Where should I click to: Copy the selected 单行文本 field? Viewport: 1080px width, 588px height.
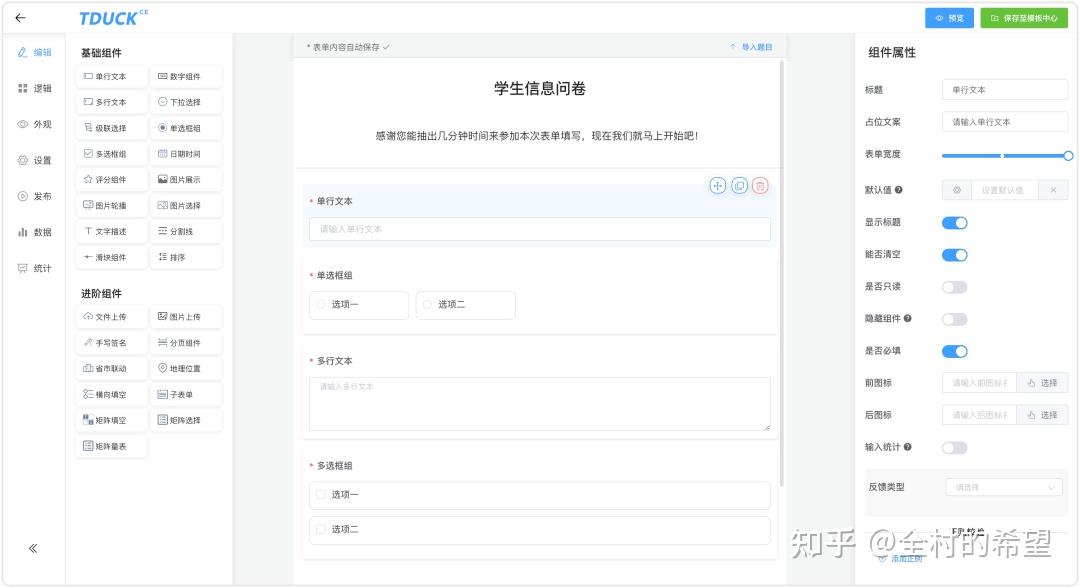pos(739,186)
